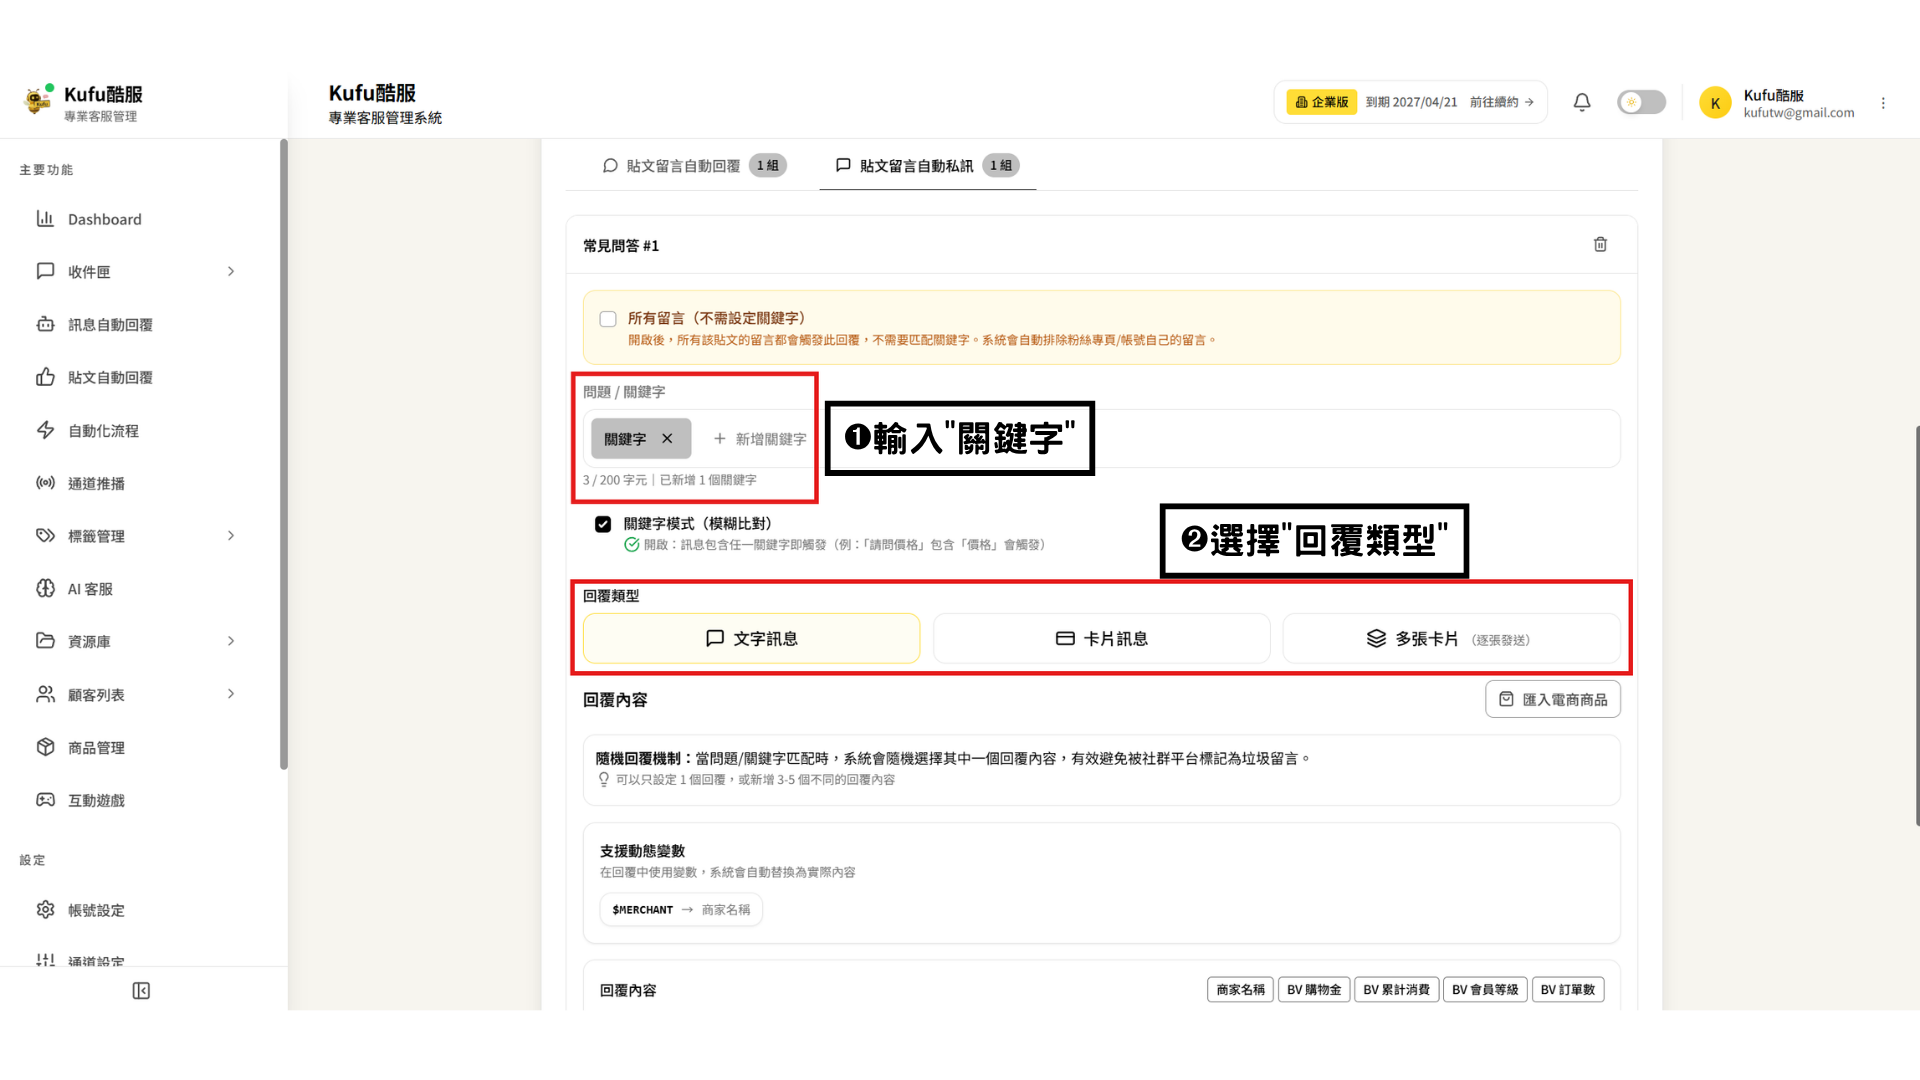Click the yellow K account avatar
Screen dimensions: 1920x1080
pyautogui.click(x=1715, y=102)
